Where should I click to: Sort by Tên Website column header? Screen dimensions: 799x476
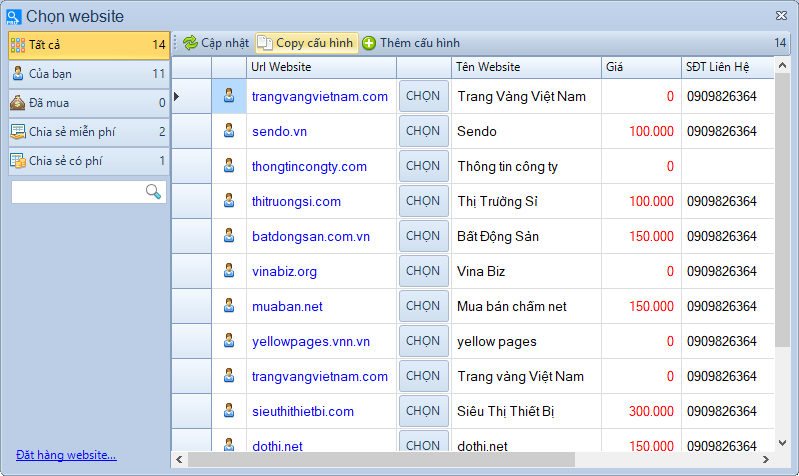pos(526,67)
